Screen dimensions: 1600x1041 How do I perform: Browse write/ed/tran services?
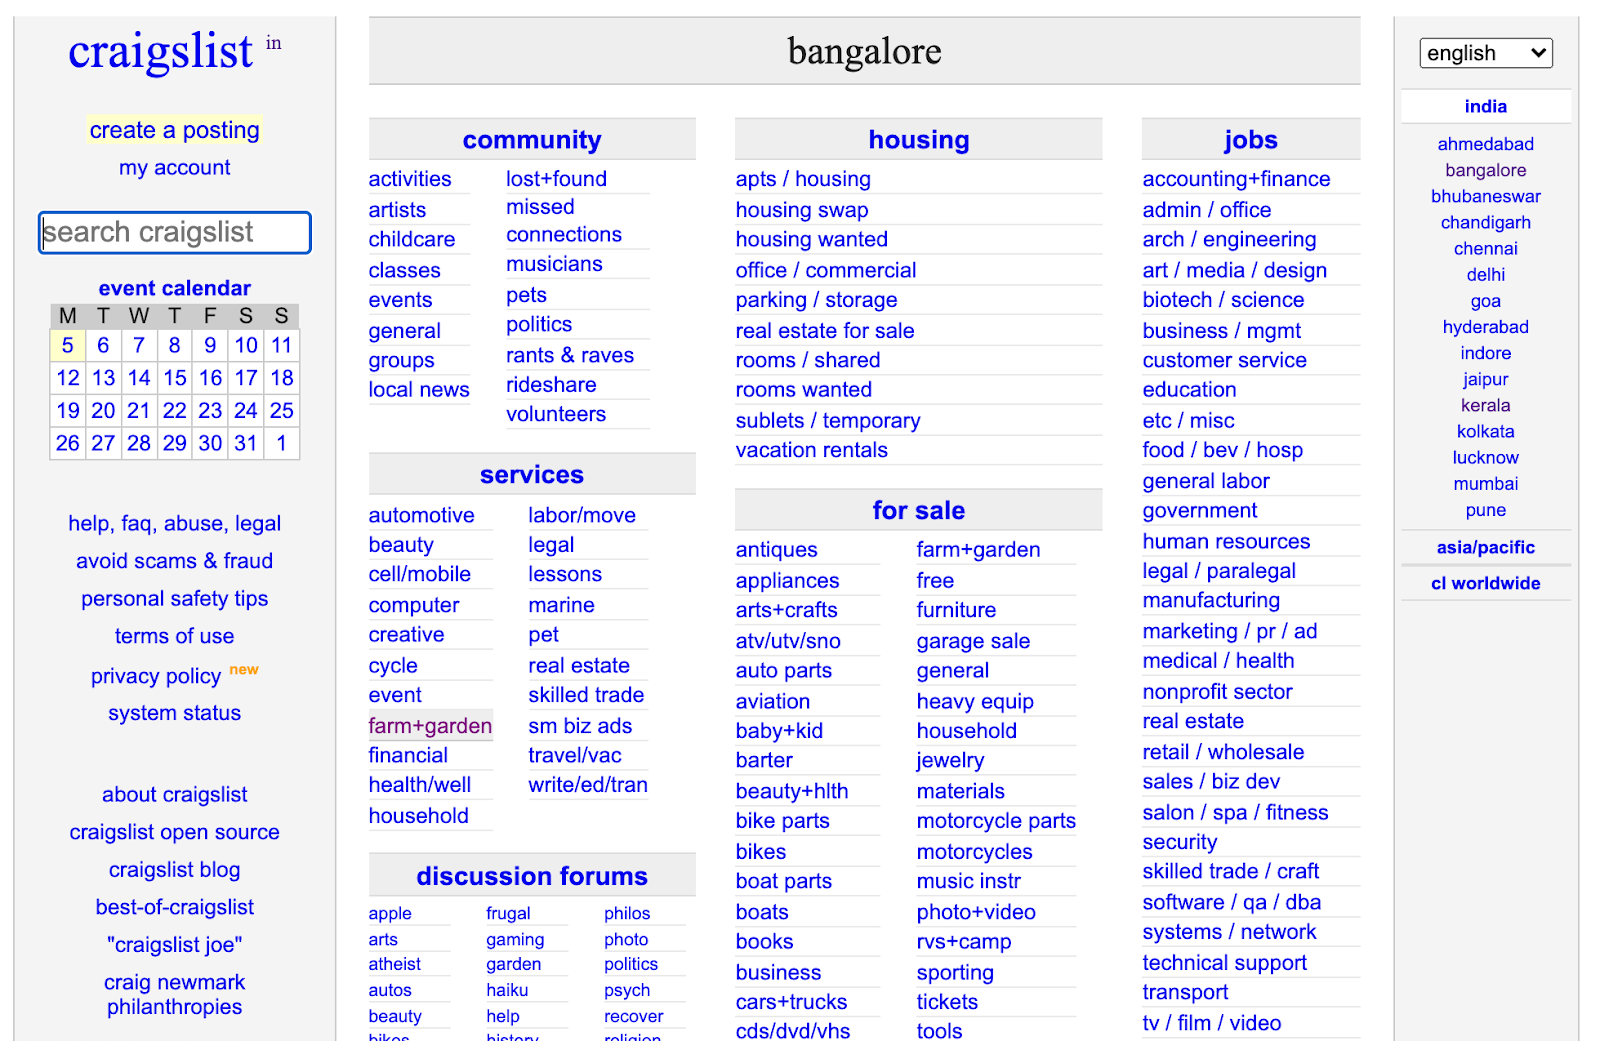tap(588, 785)
